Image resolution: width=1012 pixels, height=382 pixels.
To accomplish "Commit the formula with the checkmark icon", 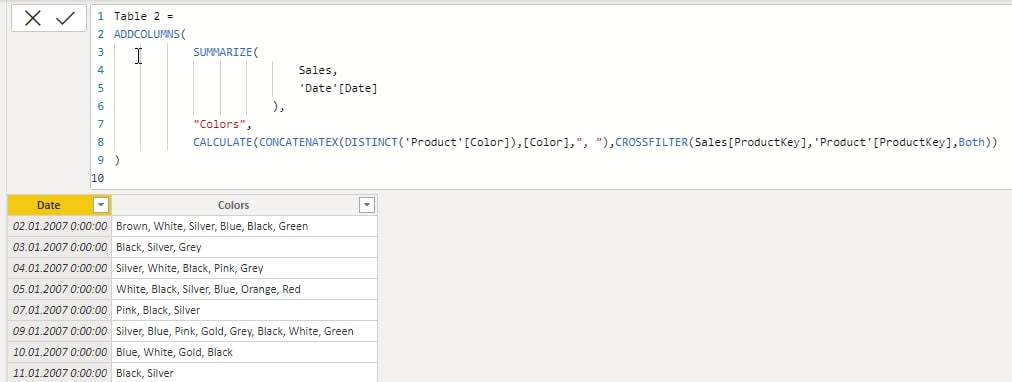I will [x=65, y=19].
